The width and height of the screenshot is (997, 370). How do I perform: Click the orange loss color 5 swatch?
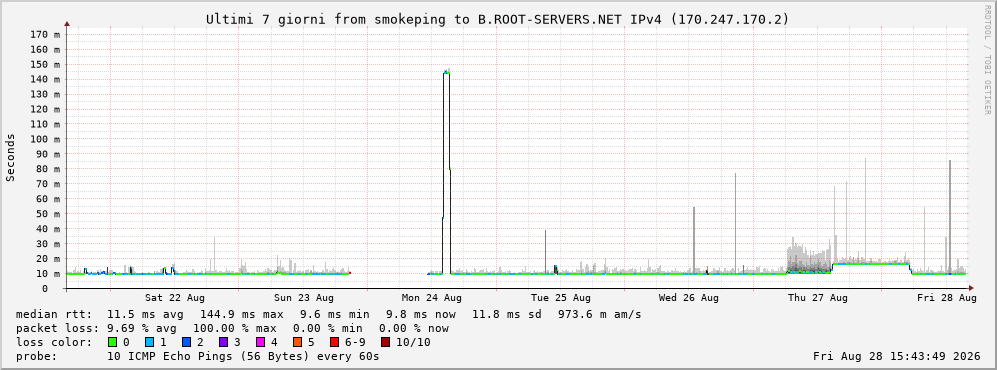click(298, 342)
